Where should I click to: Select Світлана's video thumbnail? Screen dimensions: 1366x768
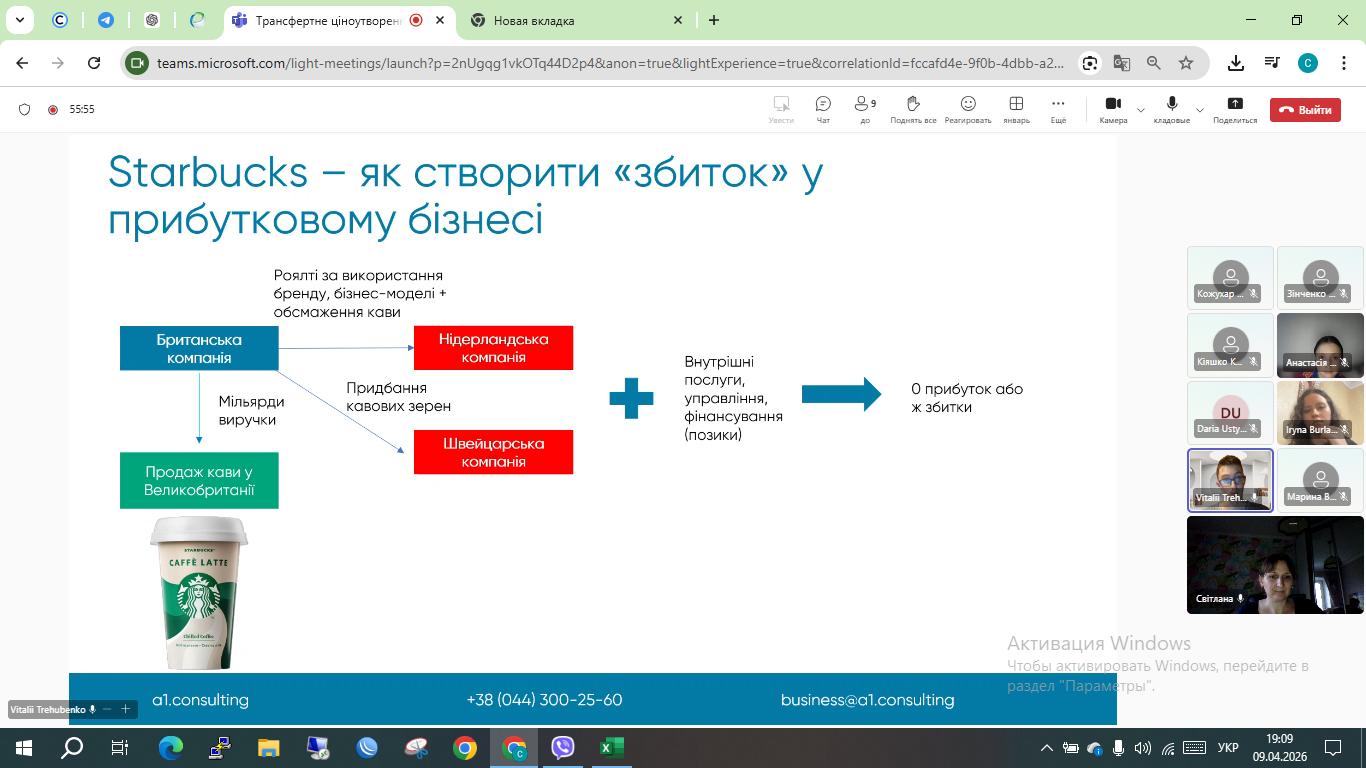[x=1275, y=565]
